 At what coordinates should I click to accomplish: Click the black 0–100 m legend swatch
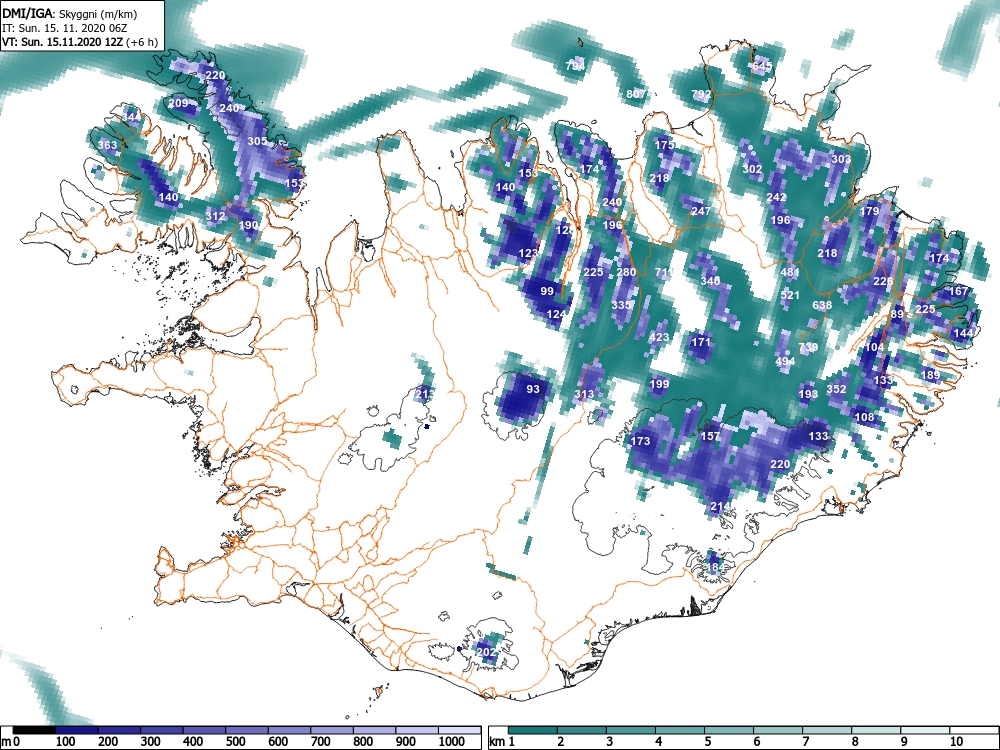coord(34,730)
